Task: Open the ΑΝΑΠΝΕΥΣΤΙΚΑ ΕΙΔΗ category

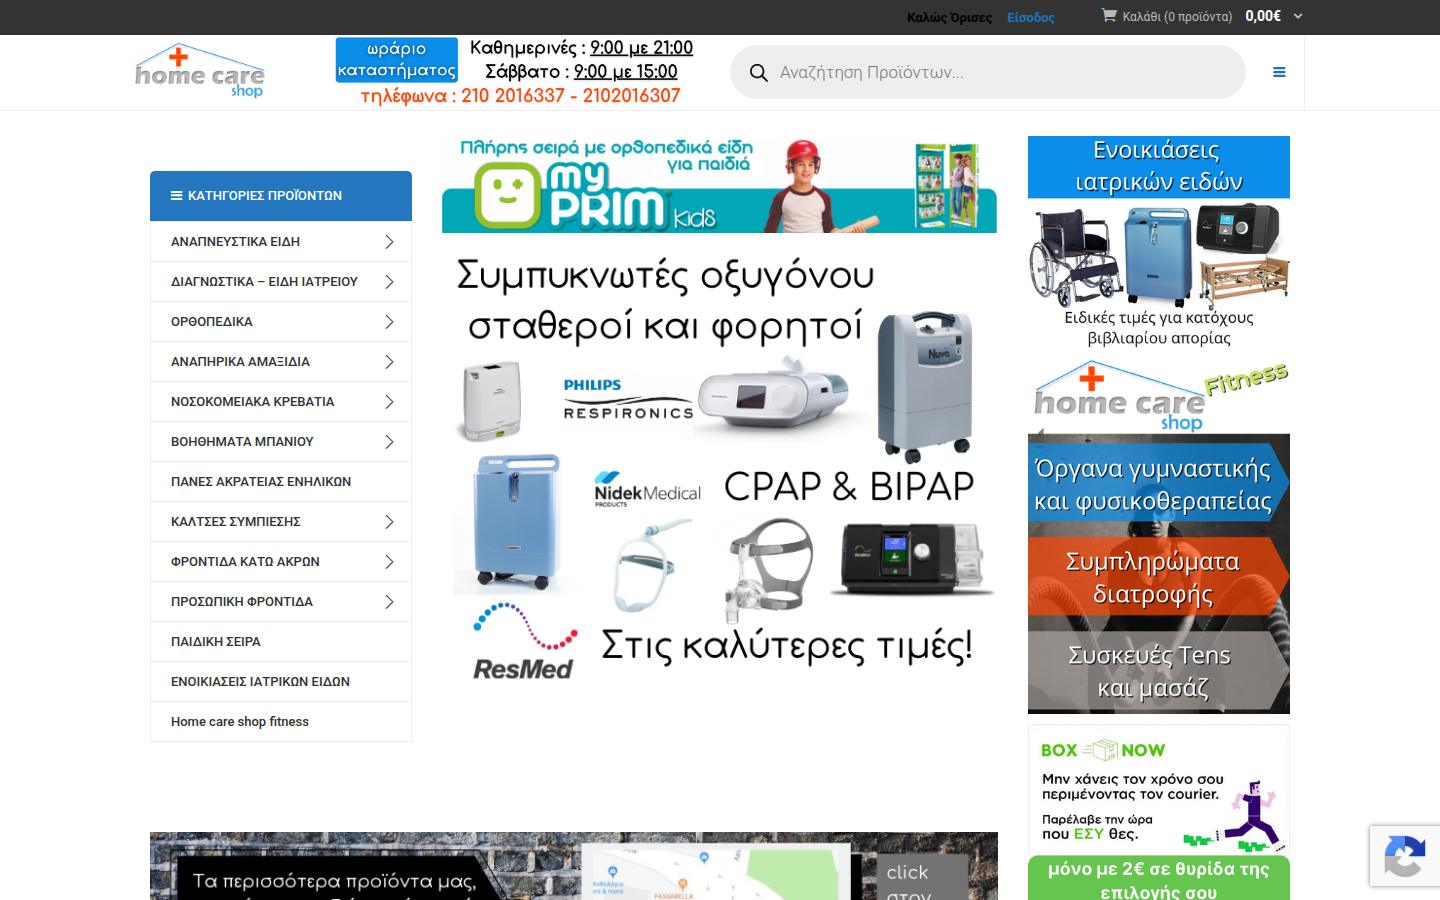Action: [235, 242]
